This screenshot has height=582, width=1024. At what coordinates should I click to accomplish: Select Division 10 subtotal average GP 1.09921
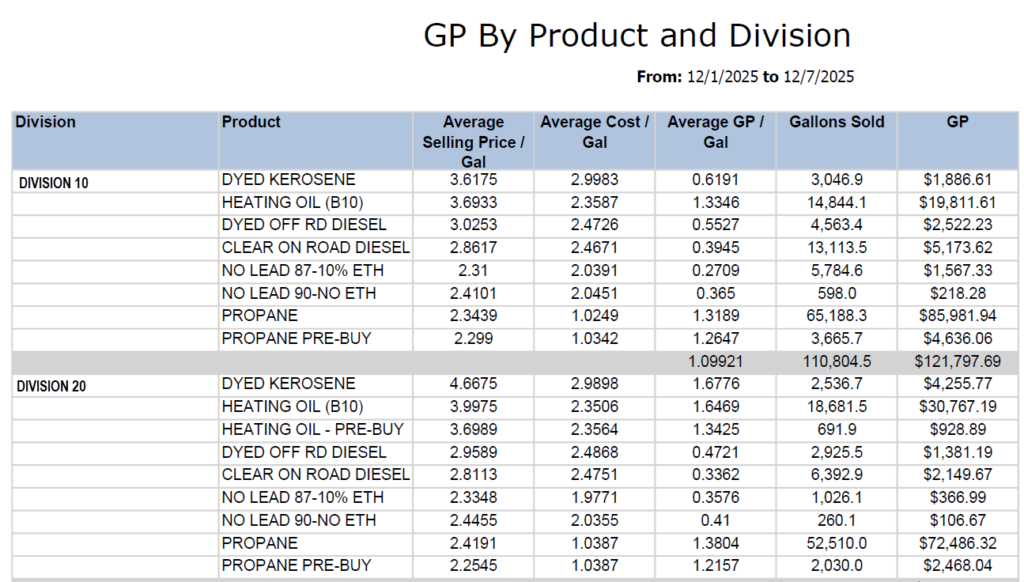(x=716, y=361)
